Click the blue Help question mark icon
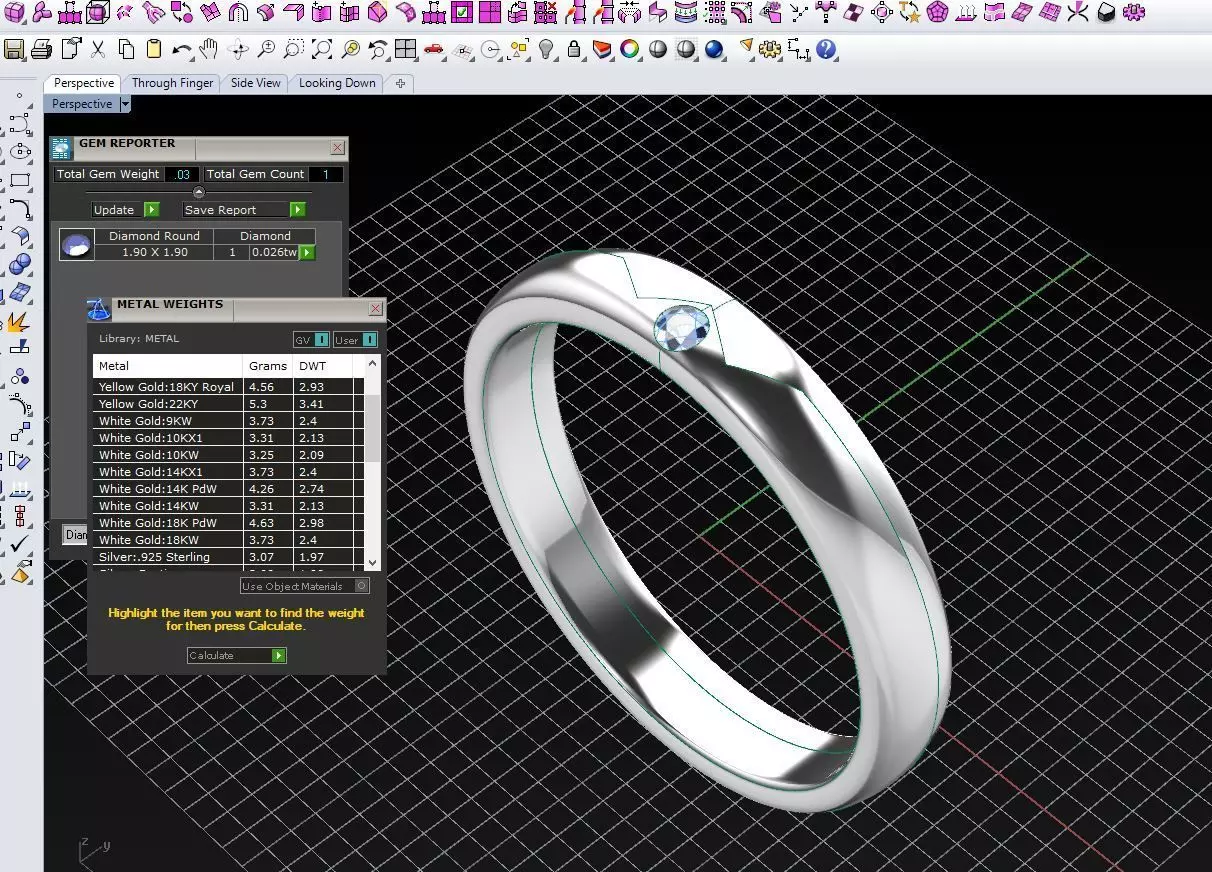The width and height of the screenshot is (1212, 872). [826, 49]
